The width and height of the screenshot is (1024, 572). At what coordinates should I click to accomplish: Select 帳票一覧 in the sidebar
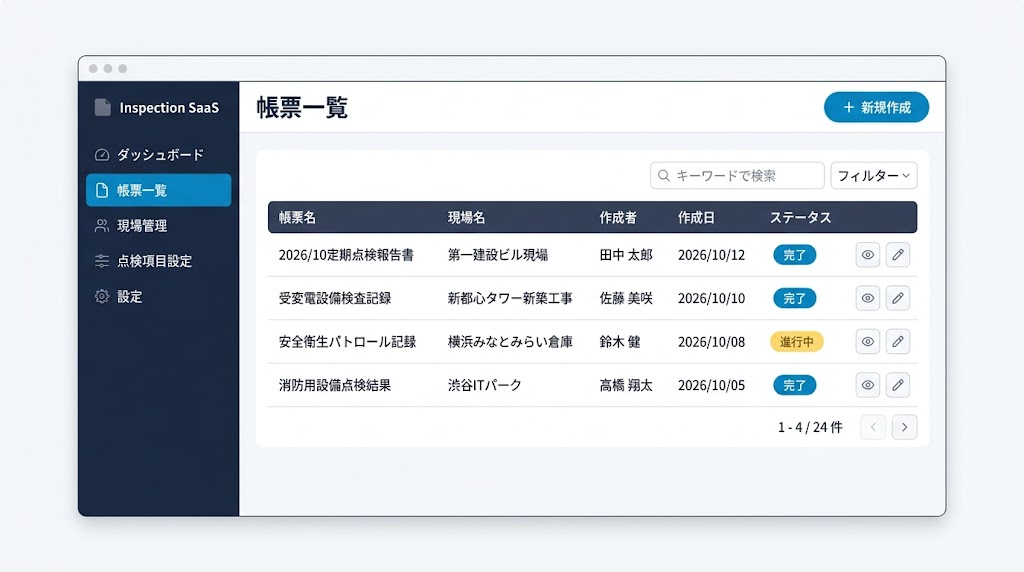159,190
